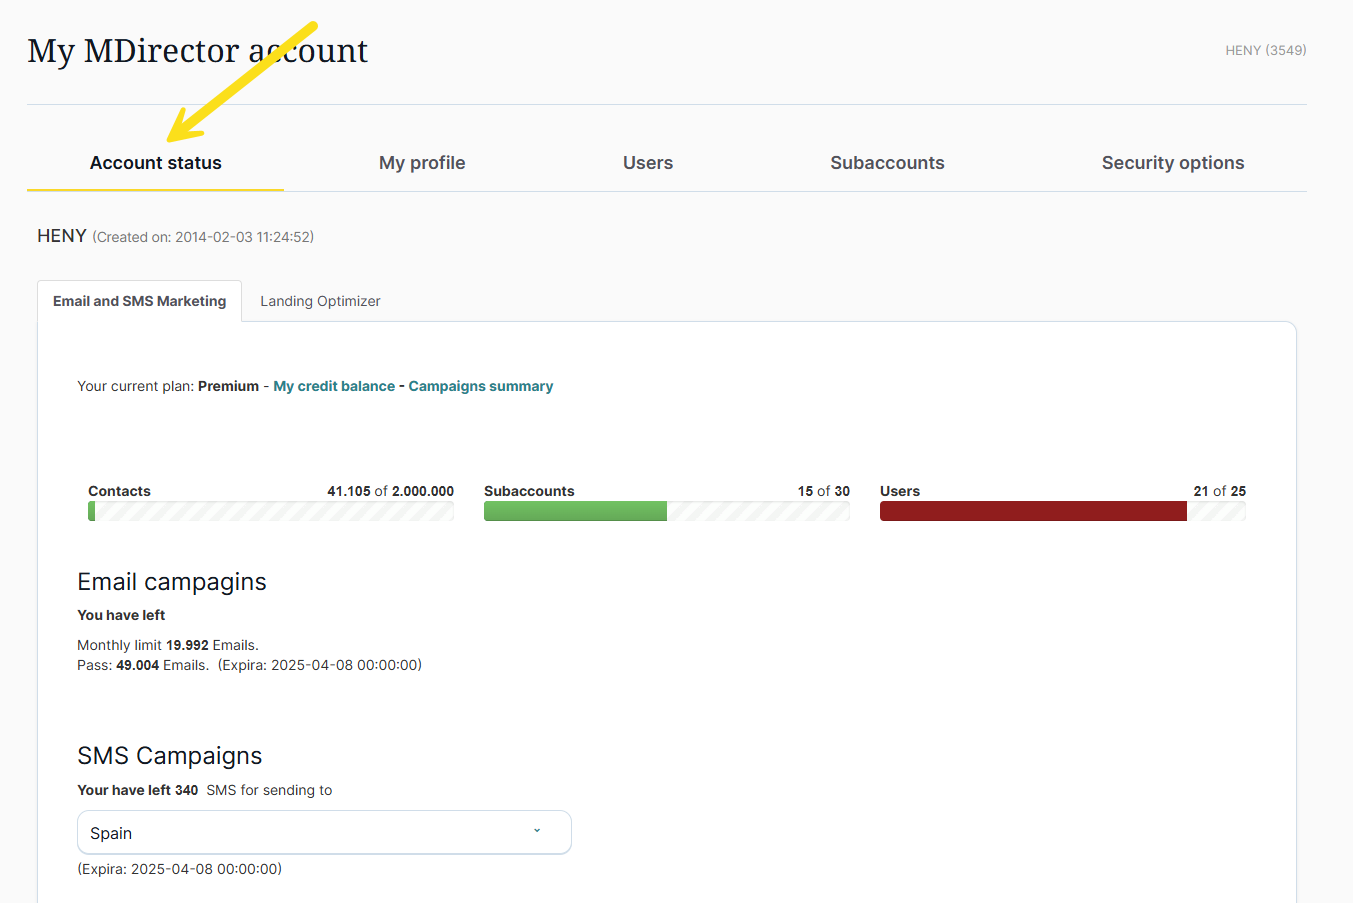The width and height of the screenshot is (1353, 903).
Task: Select the Email and SMS Marketing tab
Action: click(x=140, y=301)
